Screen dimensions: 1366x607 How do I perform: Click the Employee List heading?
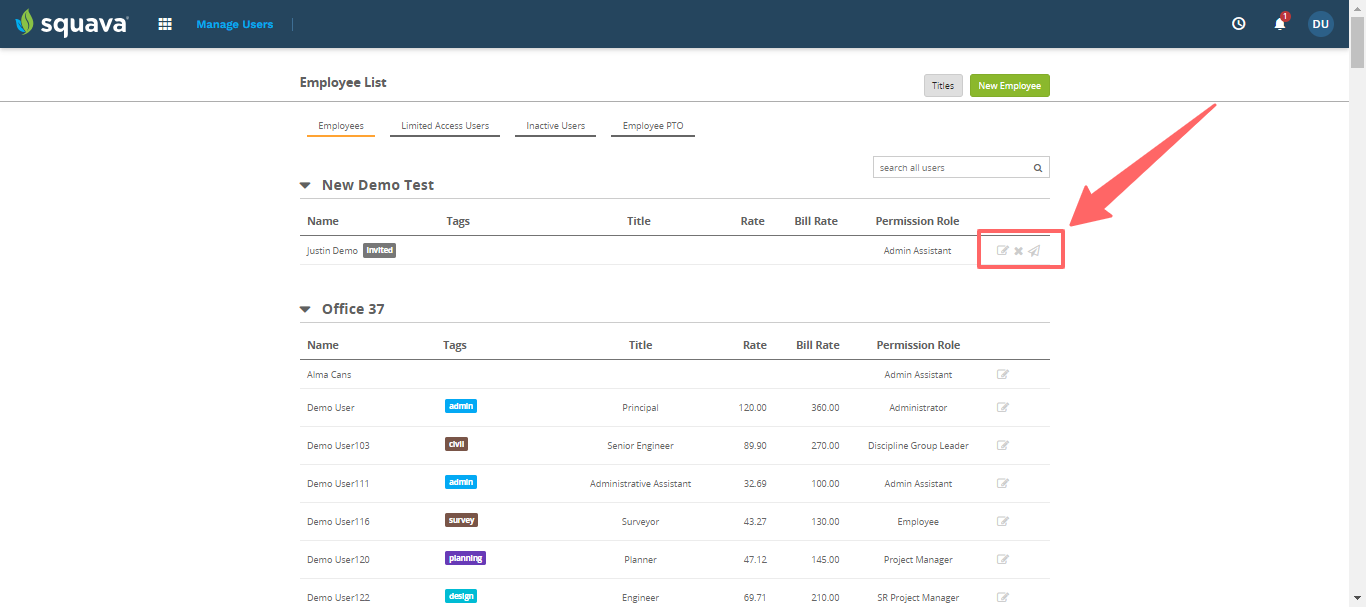pos(343,82)
